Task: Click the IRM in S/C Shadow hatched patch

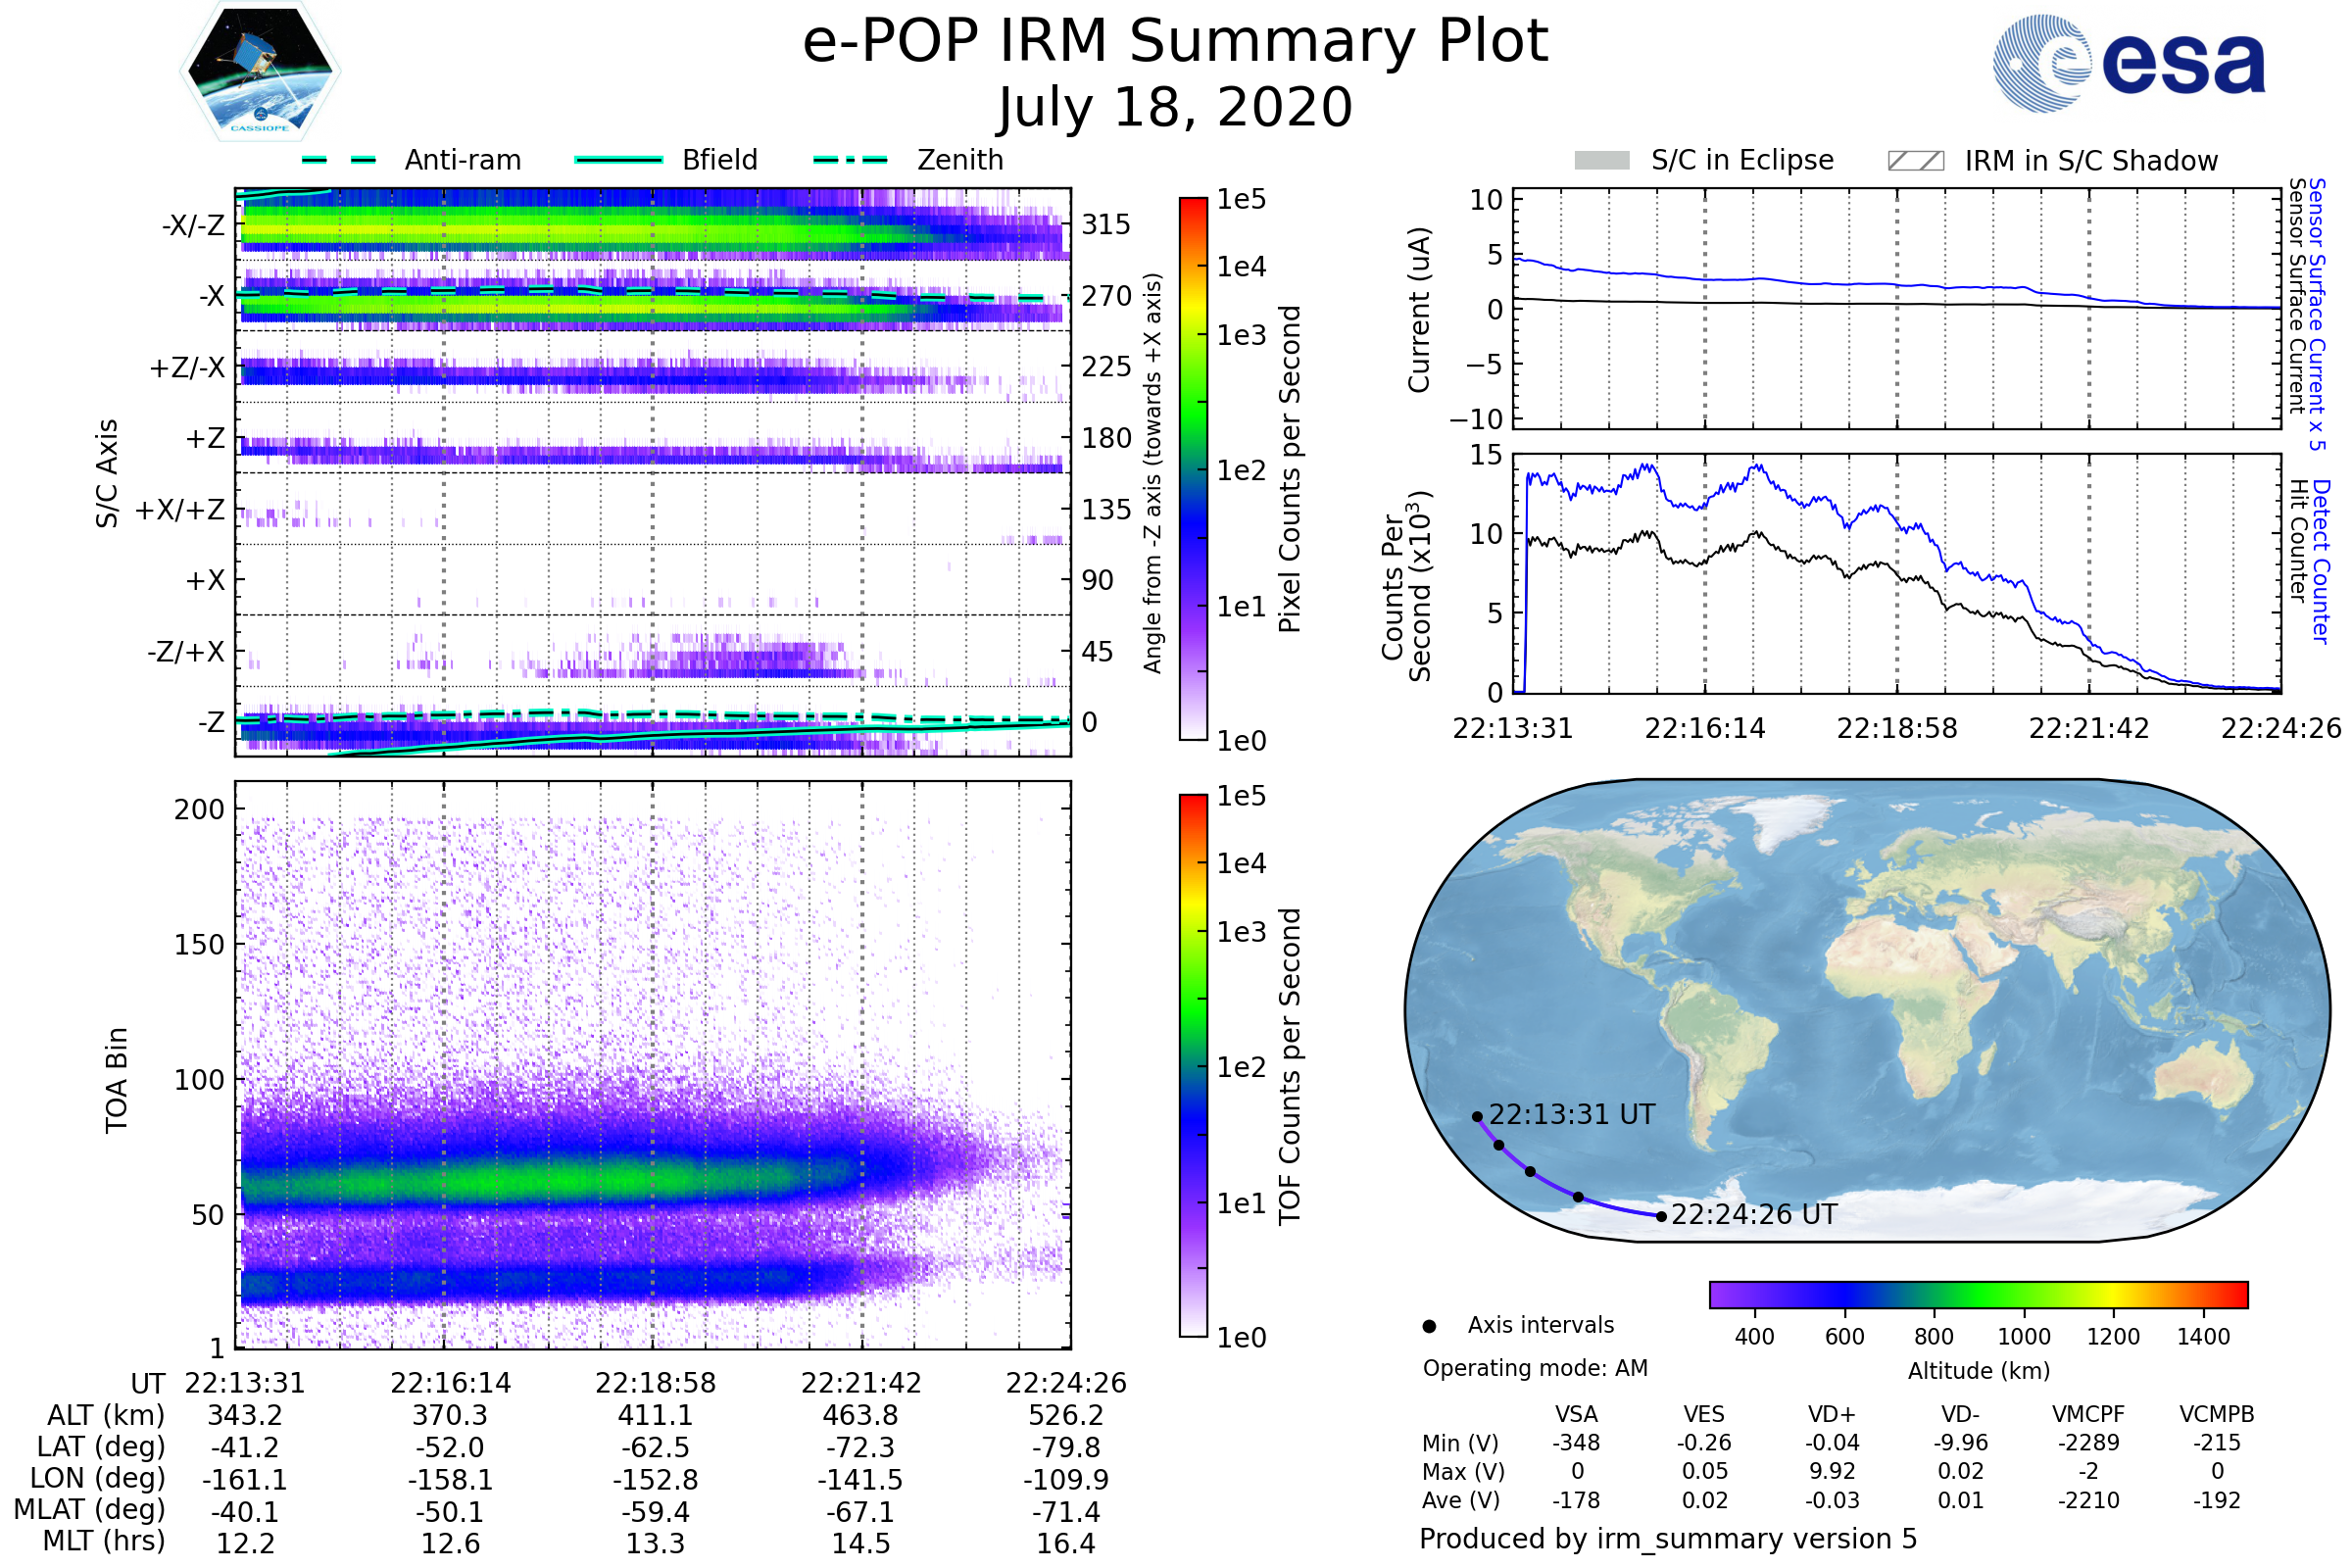Action: [x=1915, y=161]
